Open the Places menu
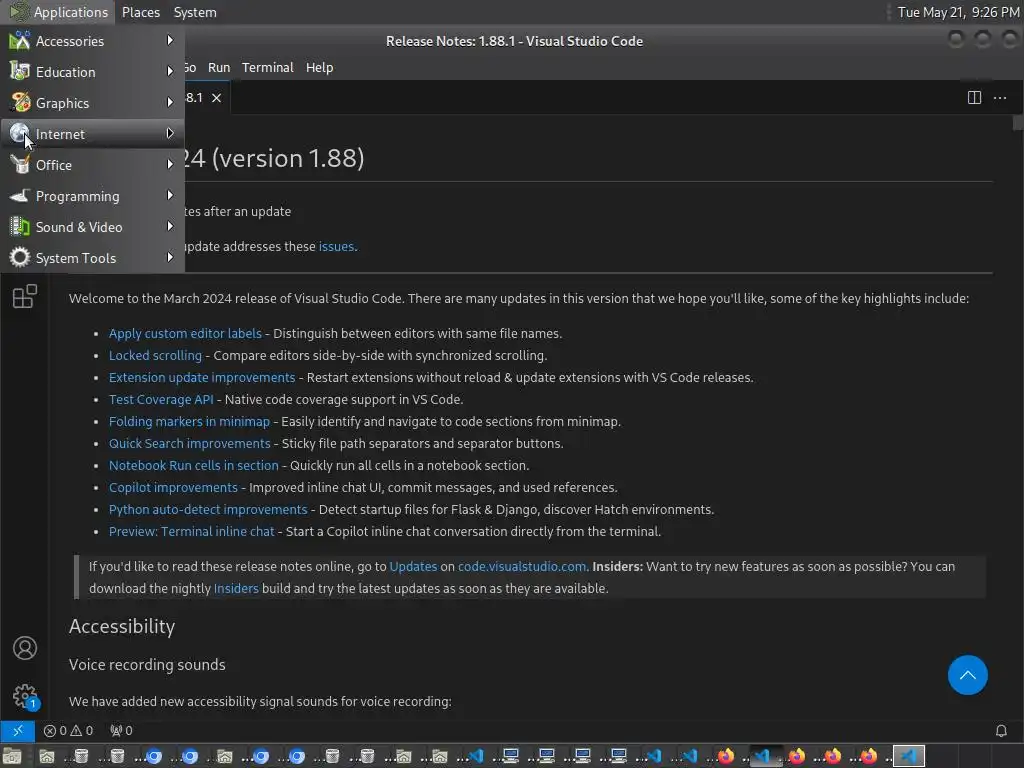The width and height of the screenshot is (1024, 768). 140,12
